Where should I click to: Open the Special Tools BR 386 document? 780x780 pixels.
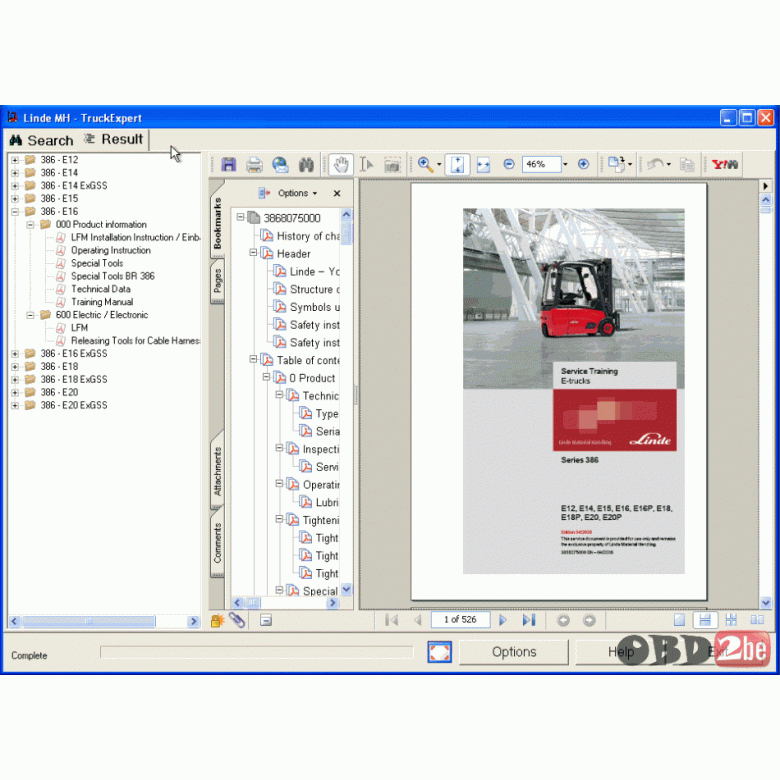(x=112, y=276)
